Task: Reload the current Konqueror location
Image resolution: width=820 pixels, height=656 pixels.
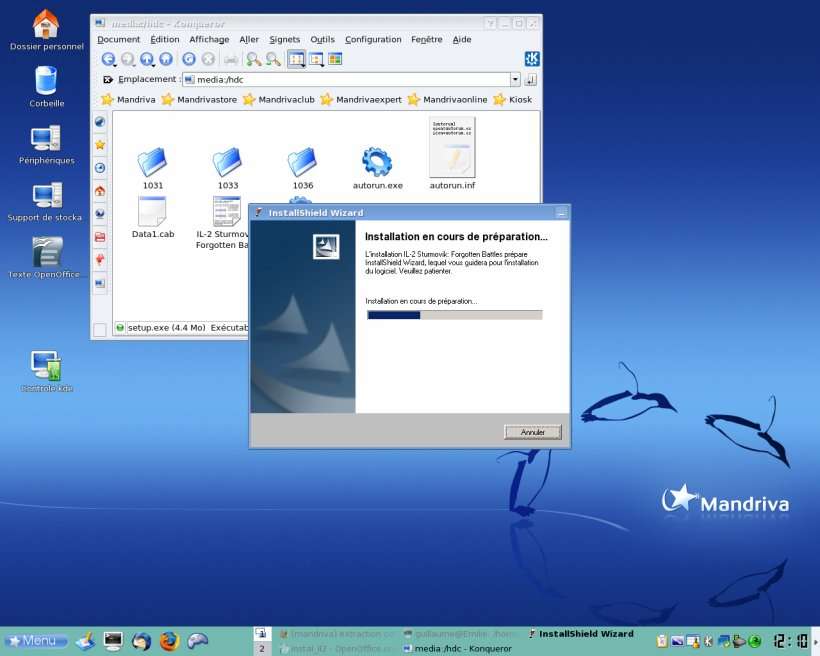Action: coord(189,59)
